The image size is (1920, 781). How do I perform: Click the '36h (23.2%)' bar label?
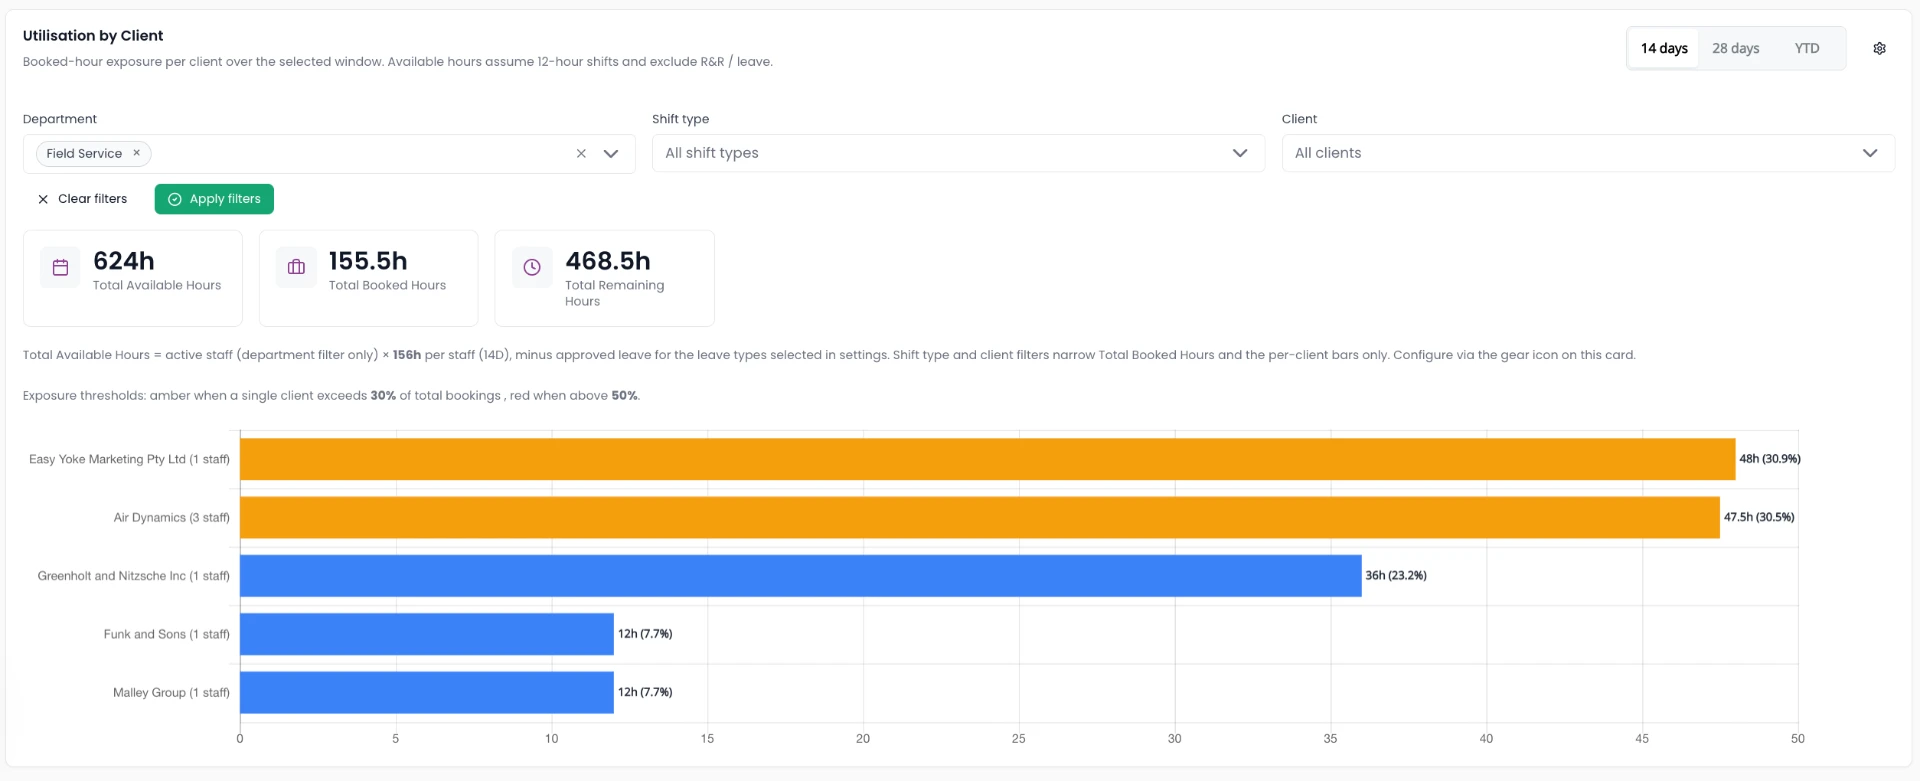pyautogui.click(x=1396, y=576)
